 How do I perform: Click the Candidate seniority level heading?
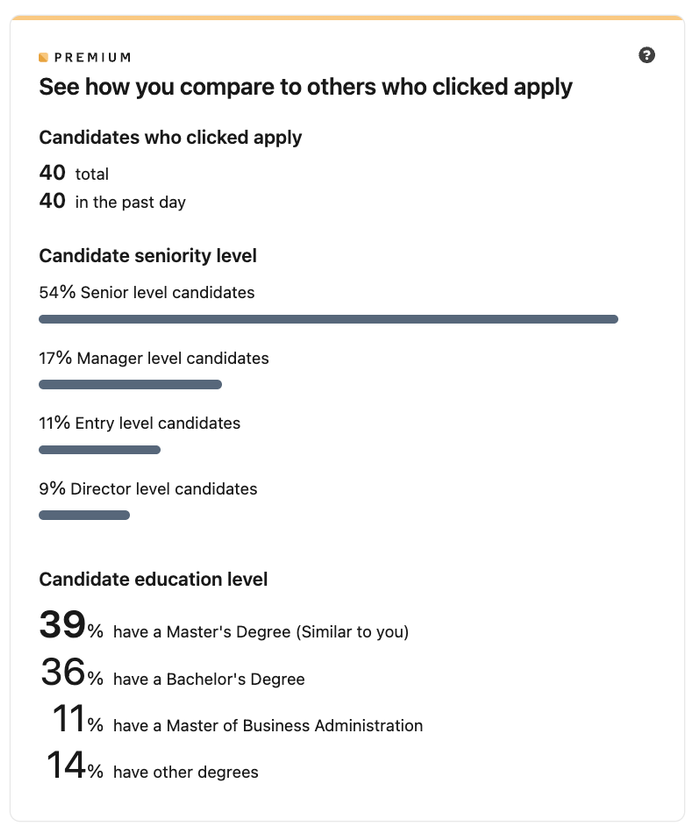click(148, 256)
